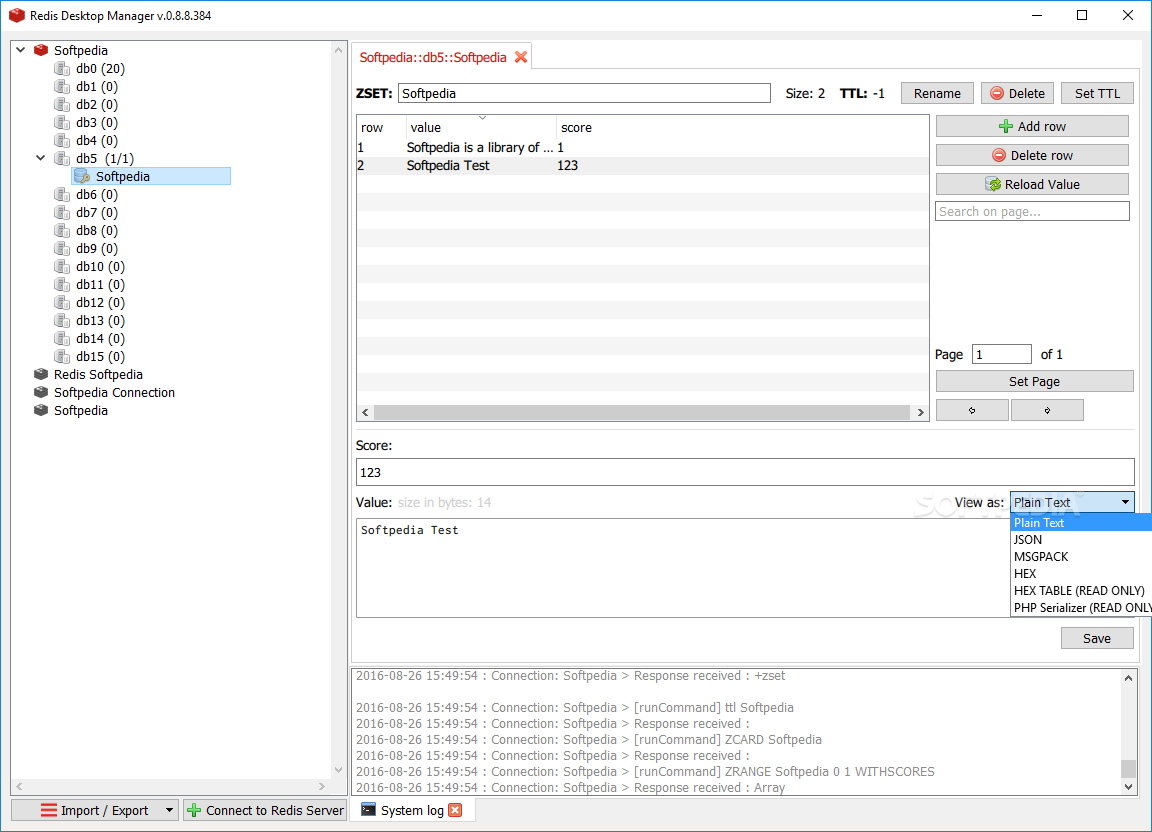Click the Softpedia key icon under db5
1152x832 pixels.
[82, 176]
